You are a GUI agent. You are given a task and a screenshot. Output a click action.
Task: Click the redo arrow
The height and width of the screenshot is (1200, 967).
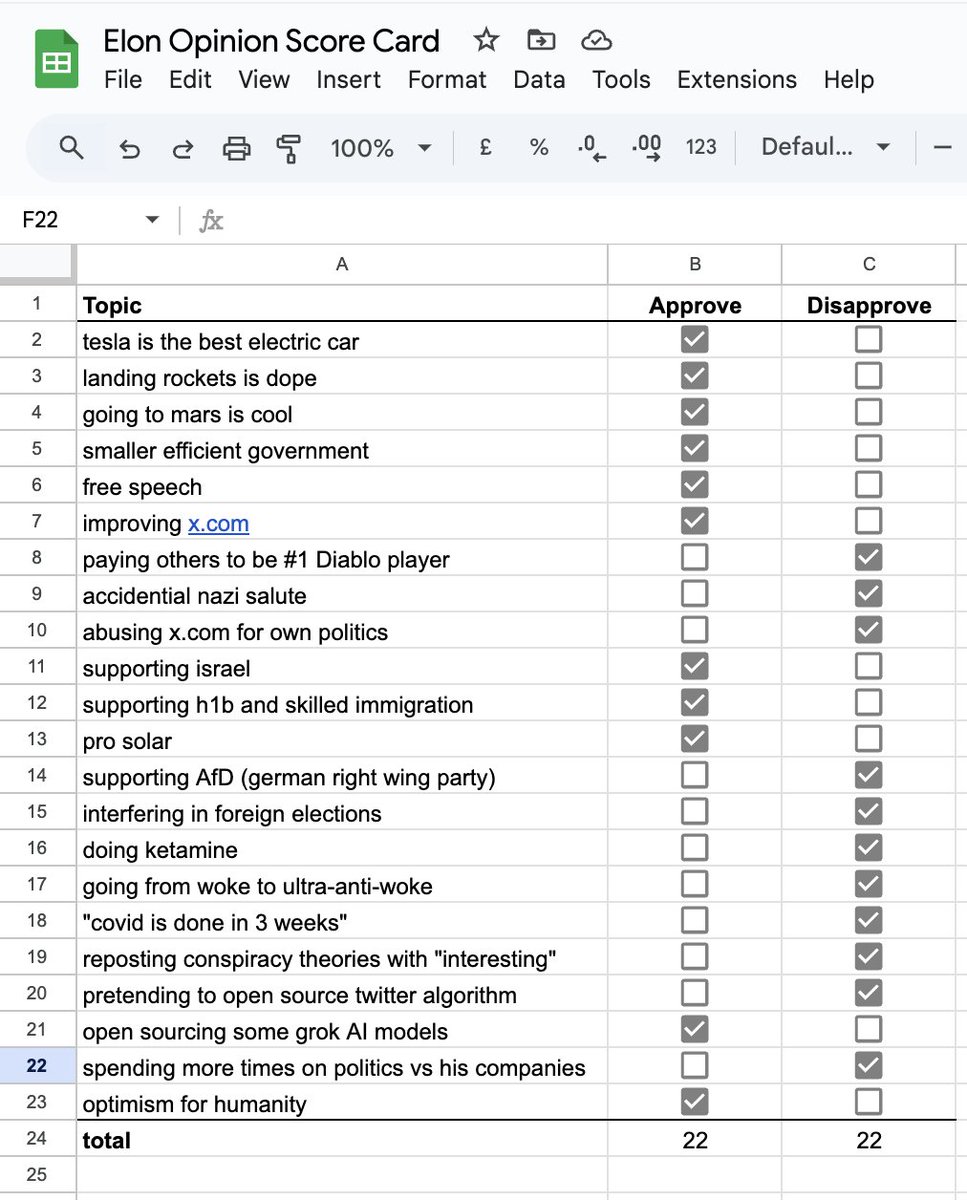click(183, 149)
